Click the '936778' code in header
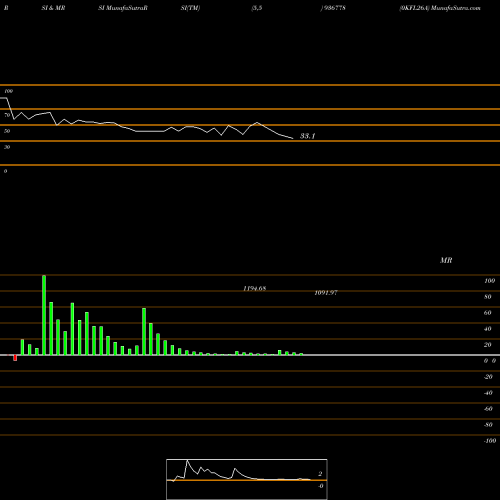Screen dimensions: 500x500 pyautogui.click(x=335, y=8)
